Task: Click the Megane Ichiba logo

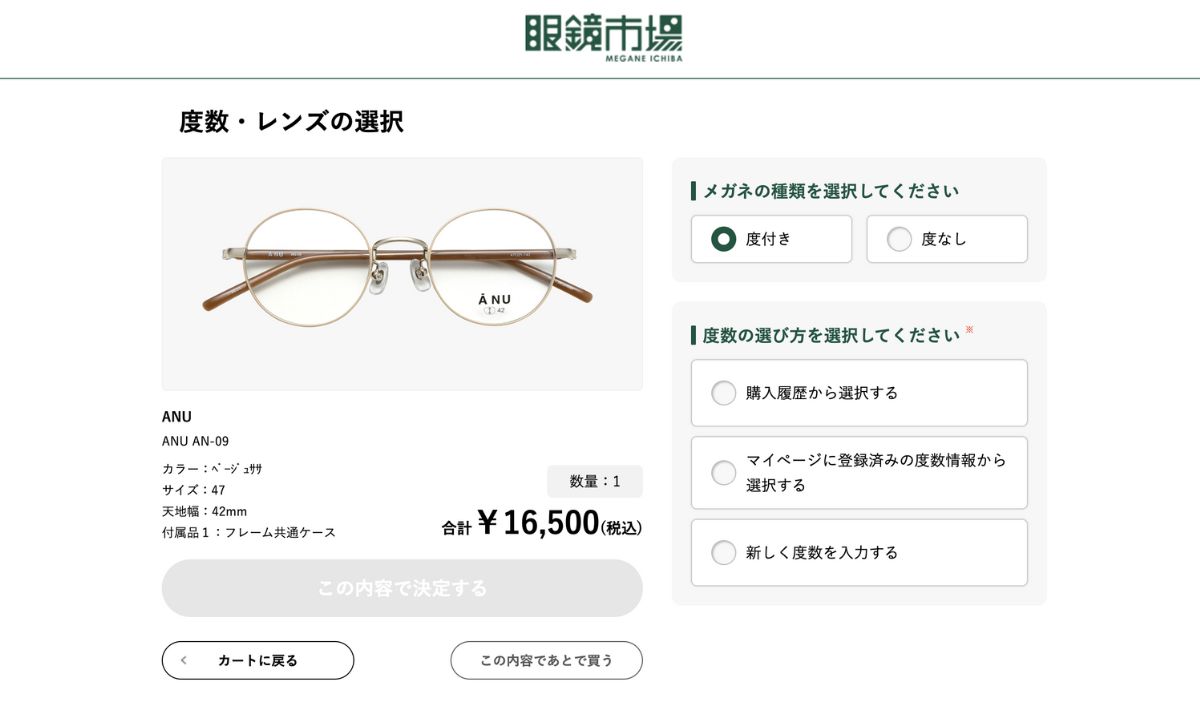Action: tap(603, 38)
